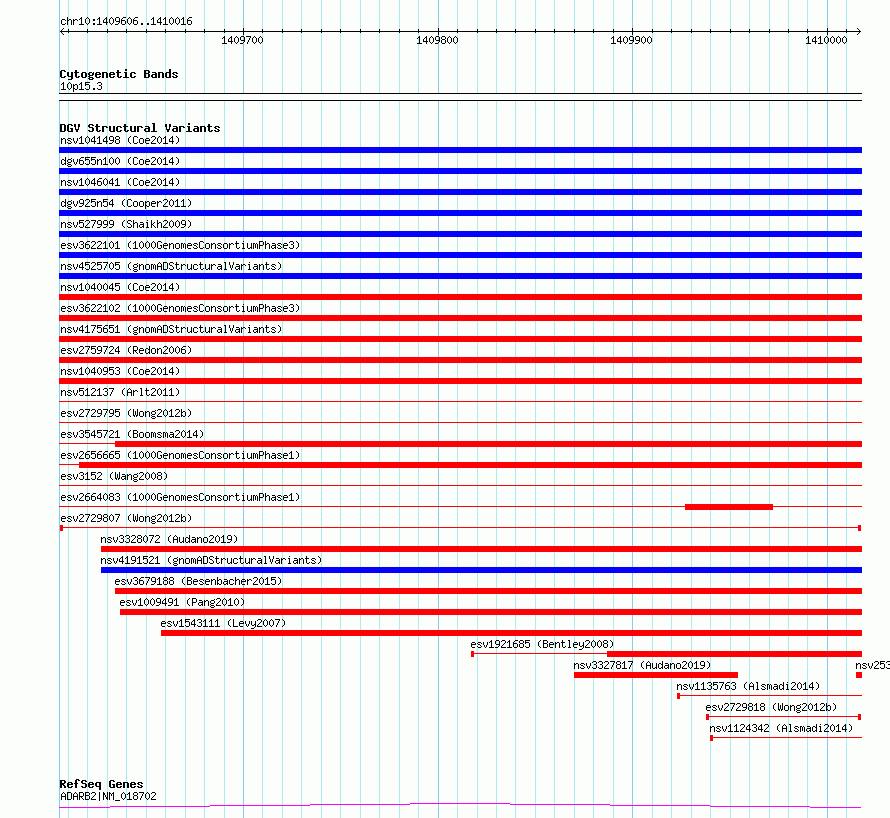
Task: Click ruler position 1410000
Action: [x=826, y=40]
